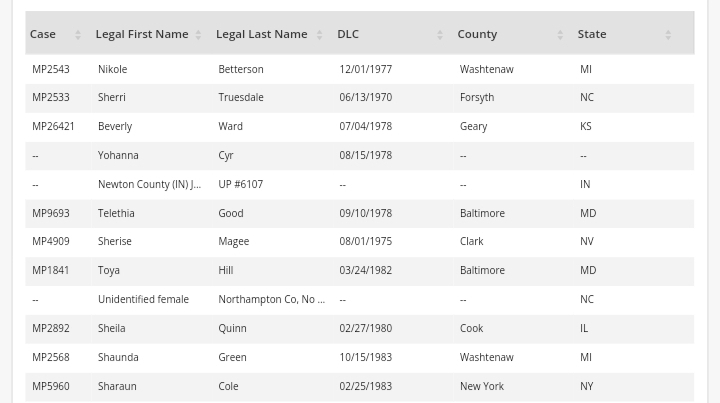Viewport: 720px width, 403px height.
Task: Open case MP4909 for Sherise Magee
Action: pos(51,242)
